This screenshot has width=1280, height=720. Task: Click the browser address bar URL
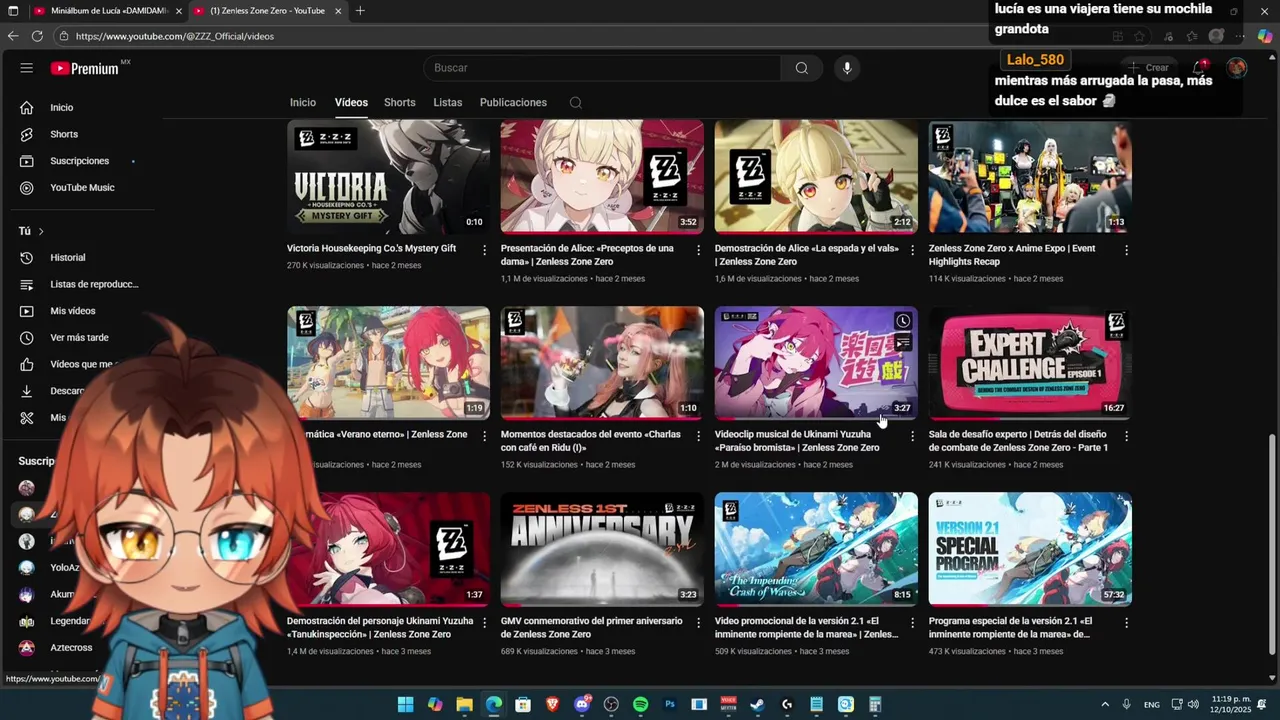tap(174, 36)
